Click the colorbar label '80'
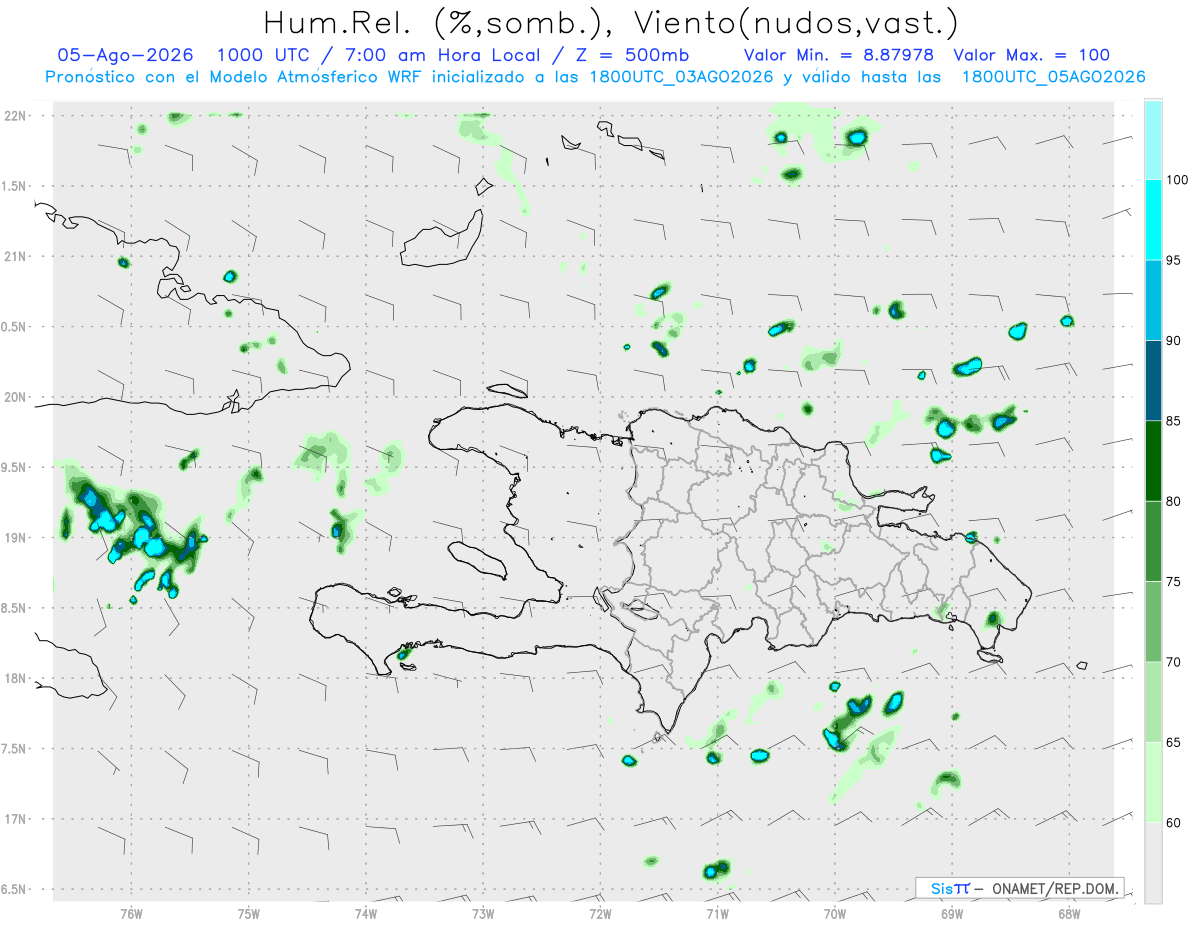This screenshot has width=1200, height=927. (1174, 501)
